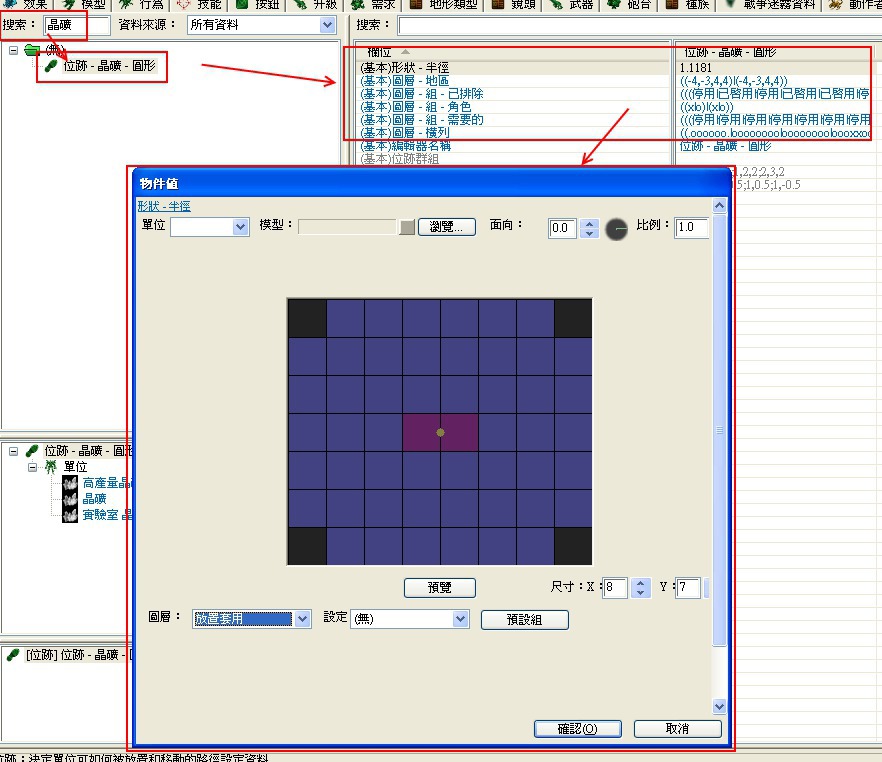Select the (基本)編輯器名稱 row
Viewport: 882px width, 762px height.
(x=513, y=146)
